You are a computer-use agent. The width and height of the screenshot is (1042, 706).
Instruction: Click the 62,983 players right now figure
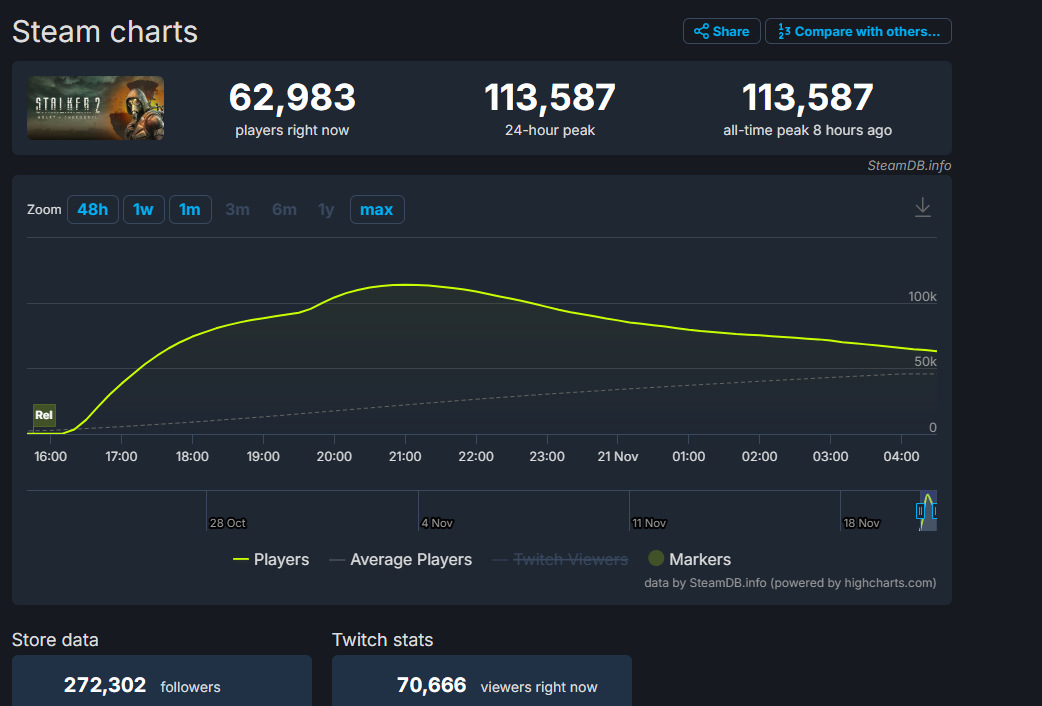point(292,97)
